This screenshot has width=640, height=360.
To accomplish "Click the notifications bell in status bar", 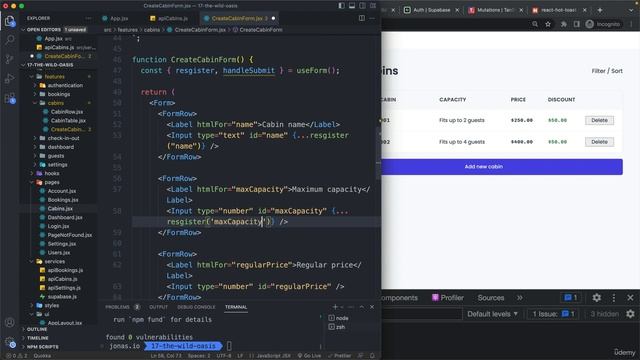I will [x=372, y=356].
